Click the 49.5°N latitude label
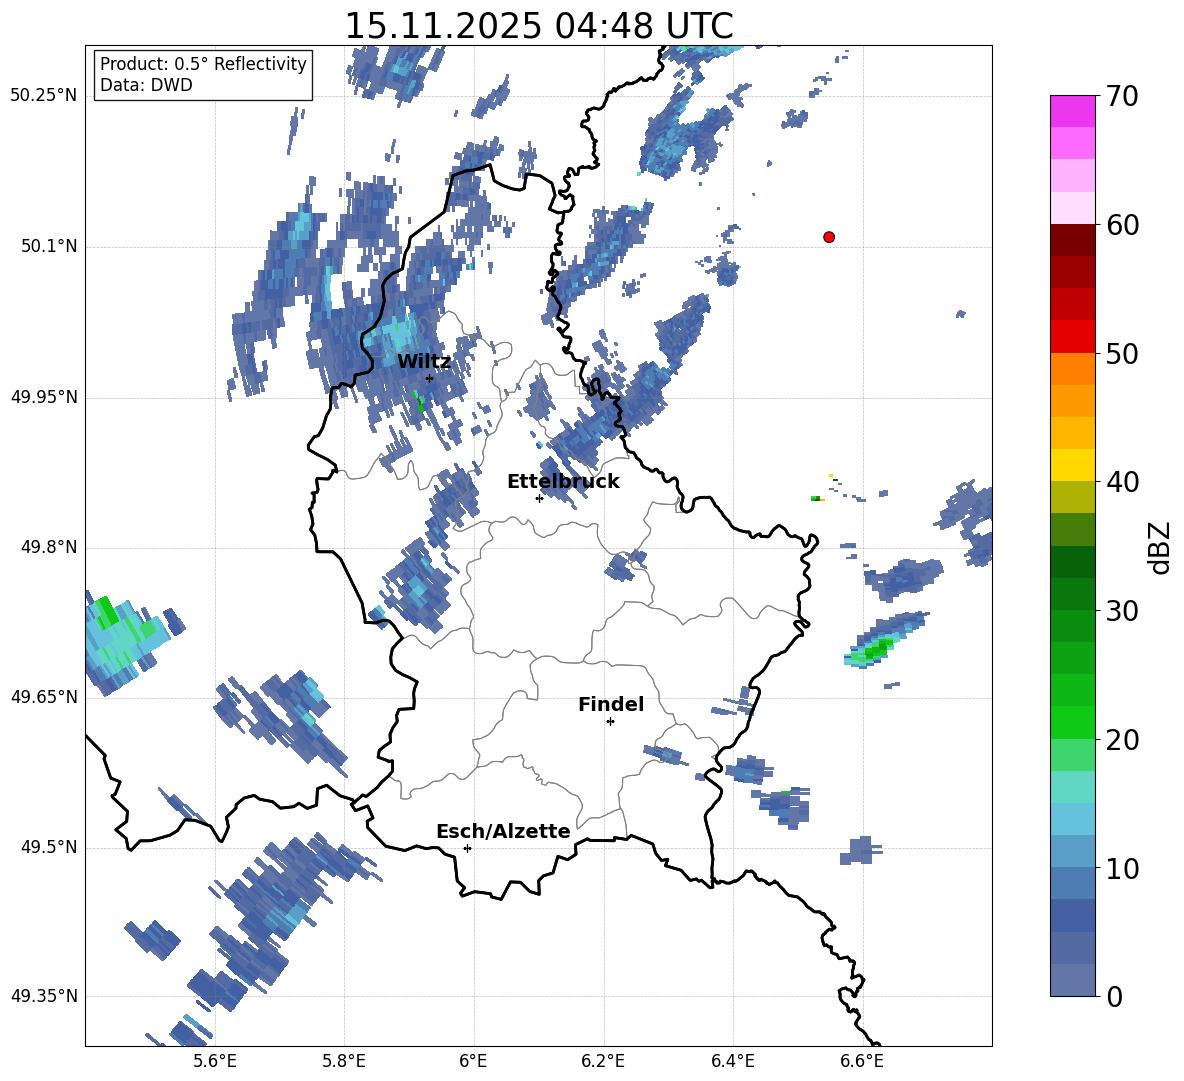Viewport: 1184px width, 1081px height. tap(48, 847)
